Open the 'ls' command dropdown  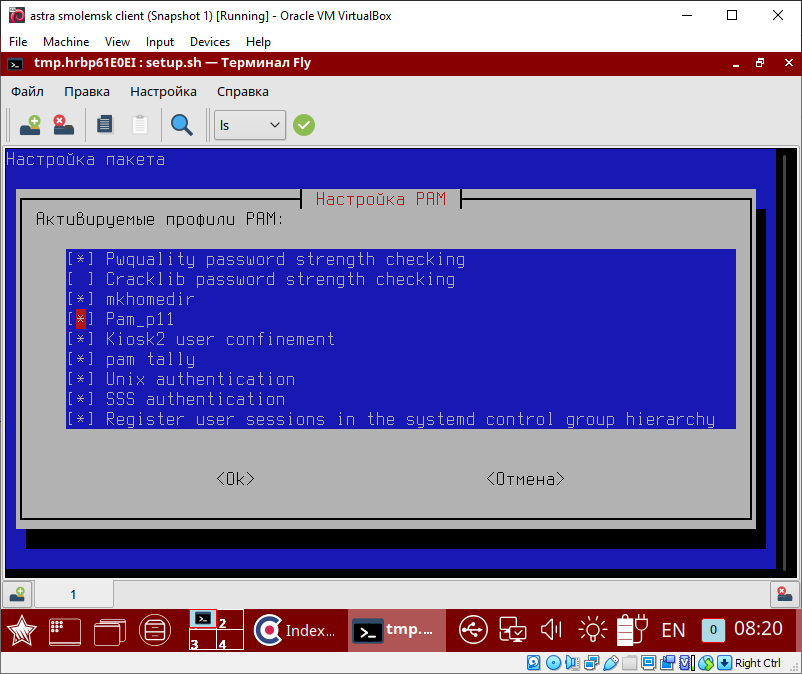click(250, 125)
